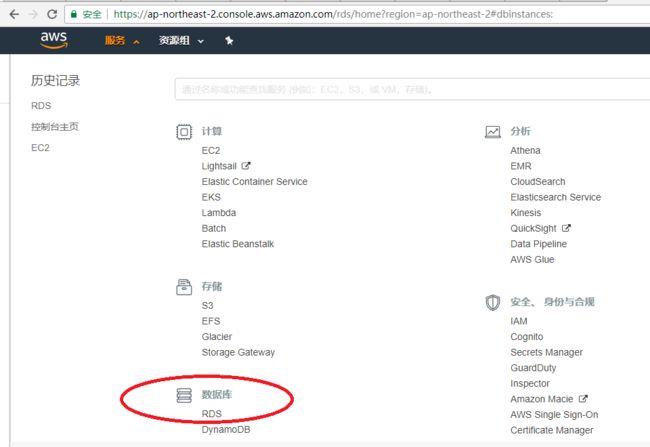Reload the page with refresh icon
Image resolution: width=650 pixels, height=447 pixels.
52,14
